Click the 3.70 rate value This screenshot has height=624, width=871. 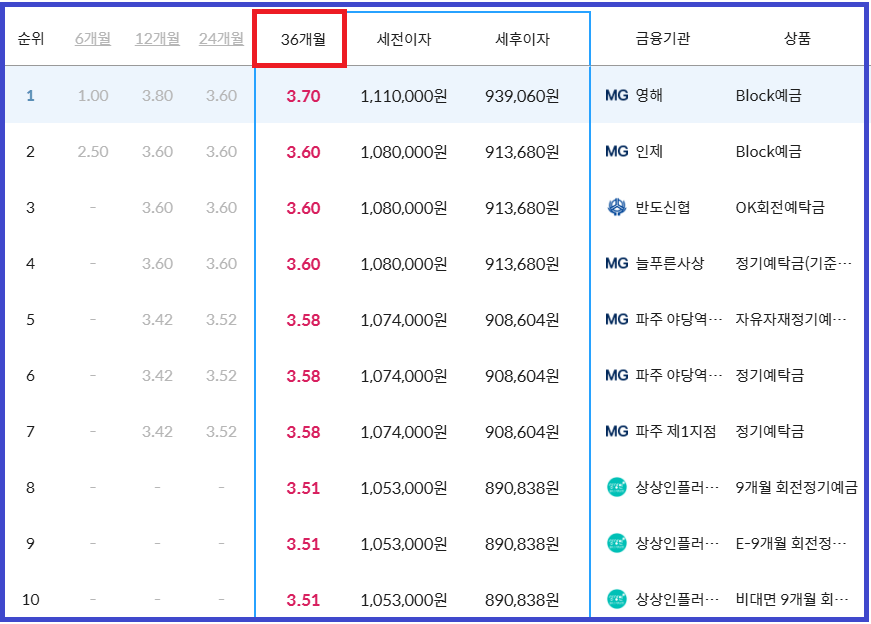[303, 96]
